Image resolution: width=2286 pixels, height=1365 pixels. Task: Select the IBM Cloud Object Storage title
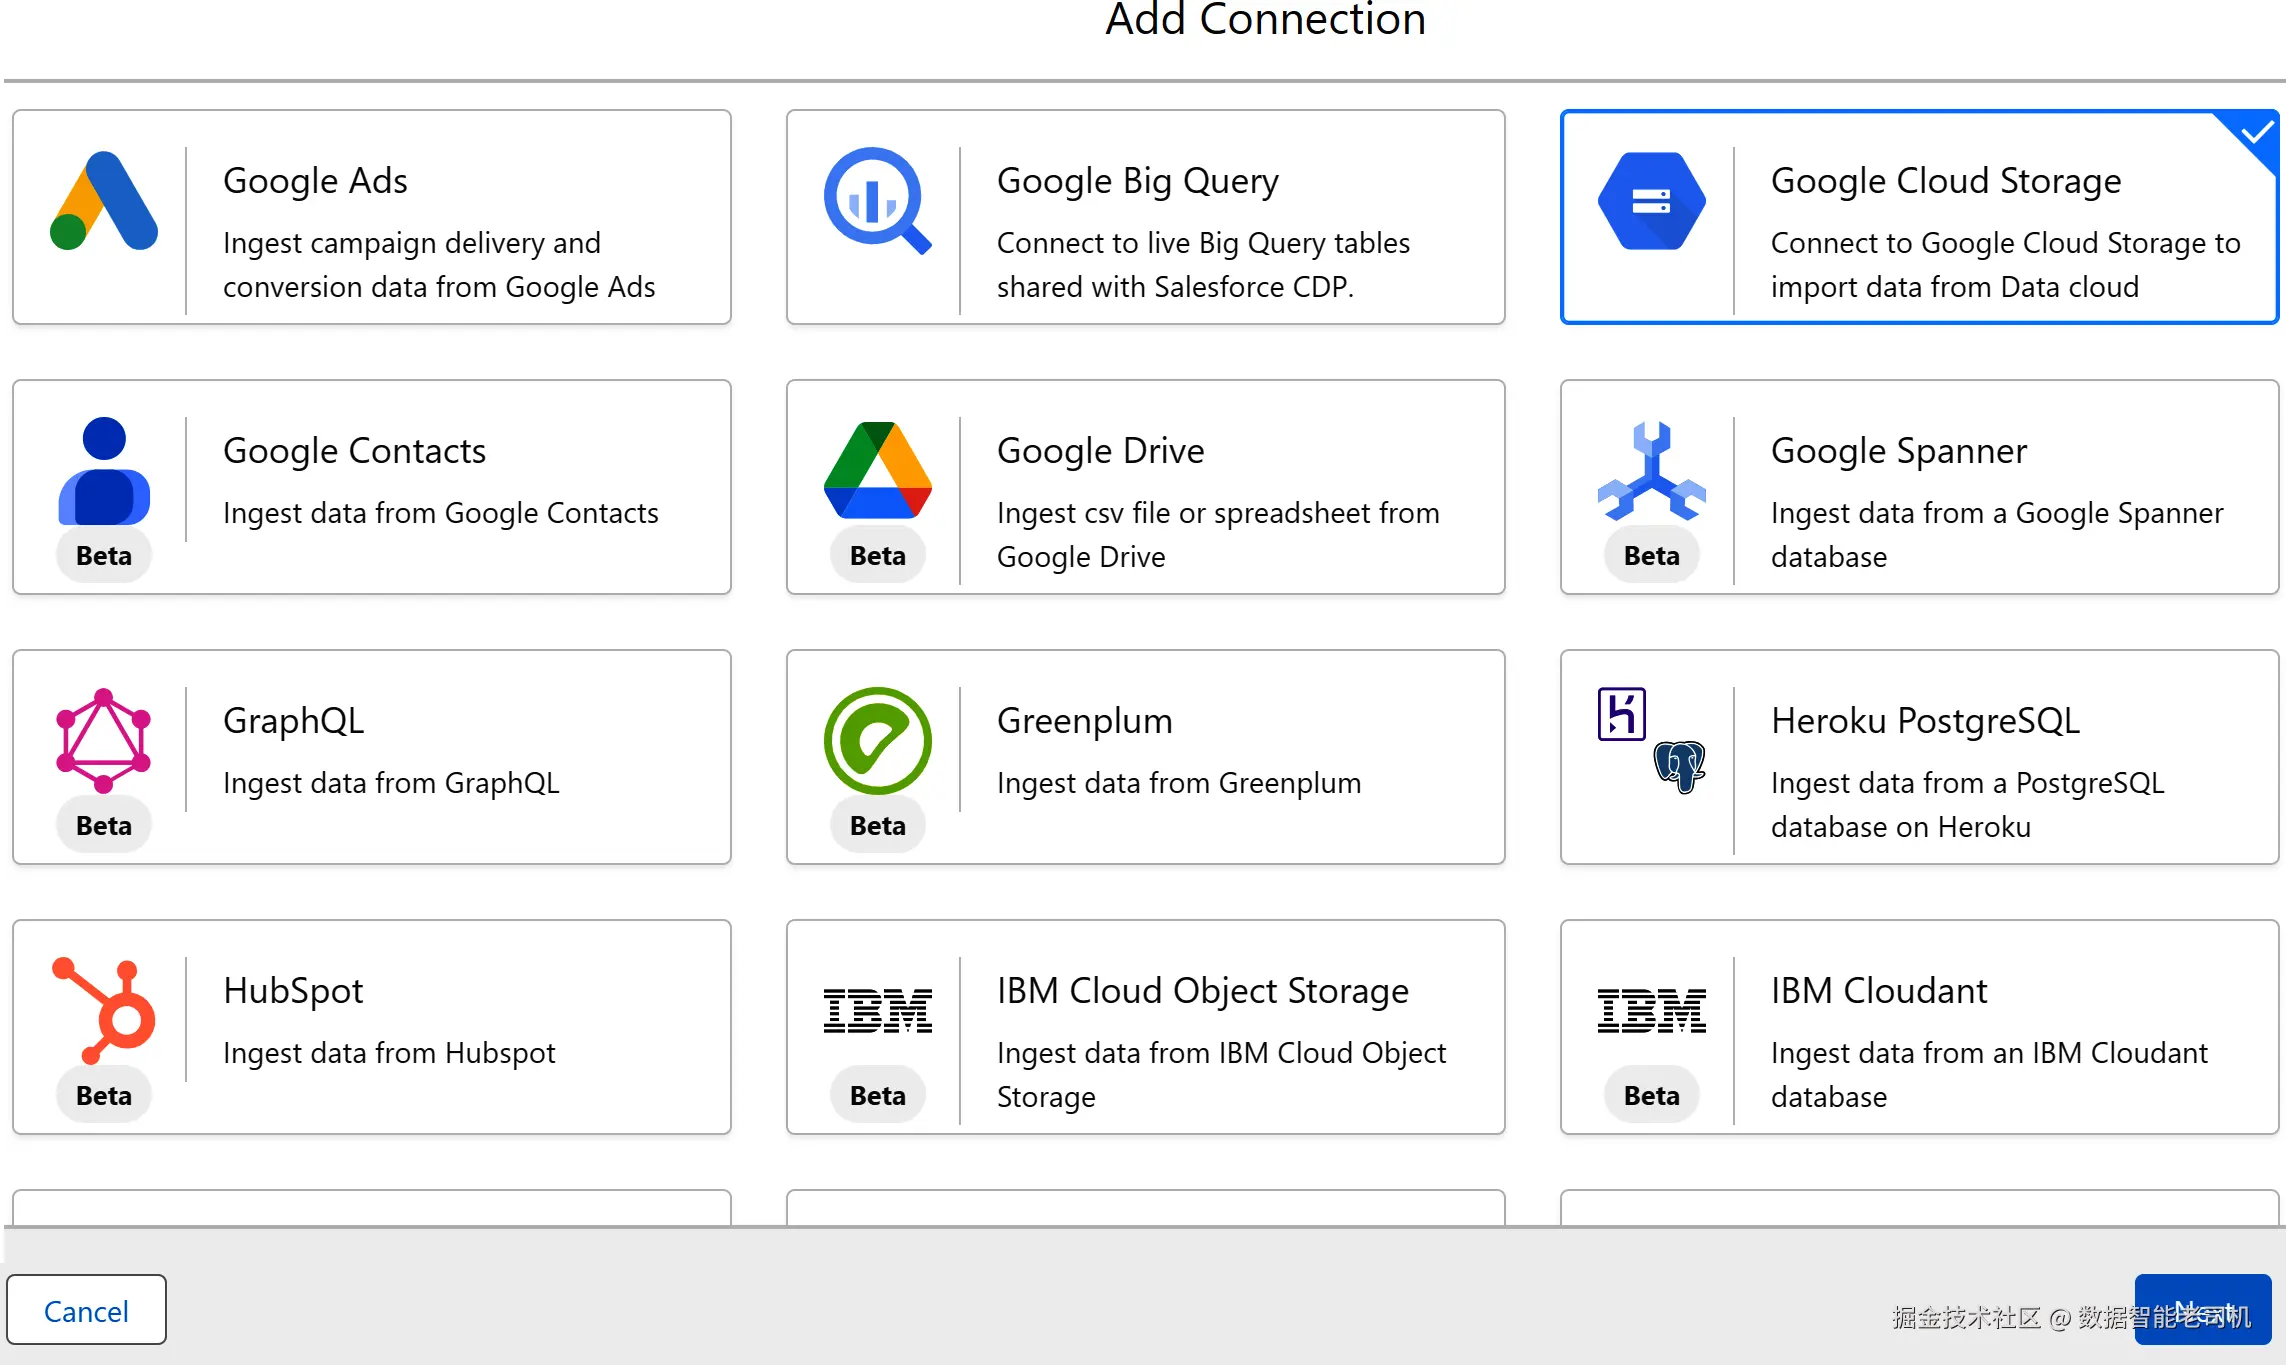click(x=1203, y=991)
